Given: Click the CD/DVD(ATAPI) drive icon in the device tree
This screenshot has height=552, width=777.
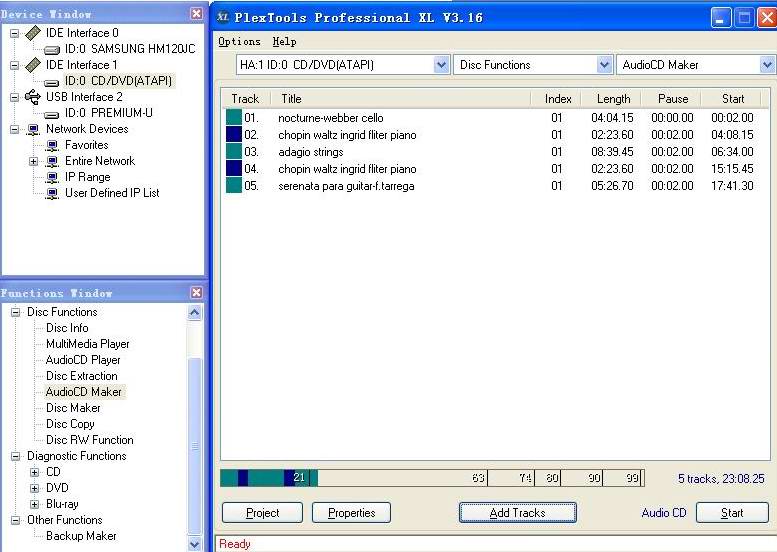Looking at the screenshot, I should (x=52, y=82).
